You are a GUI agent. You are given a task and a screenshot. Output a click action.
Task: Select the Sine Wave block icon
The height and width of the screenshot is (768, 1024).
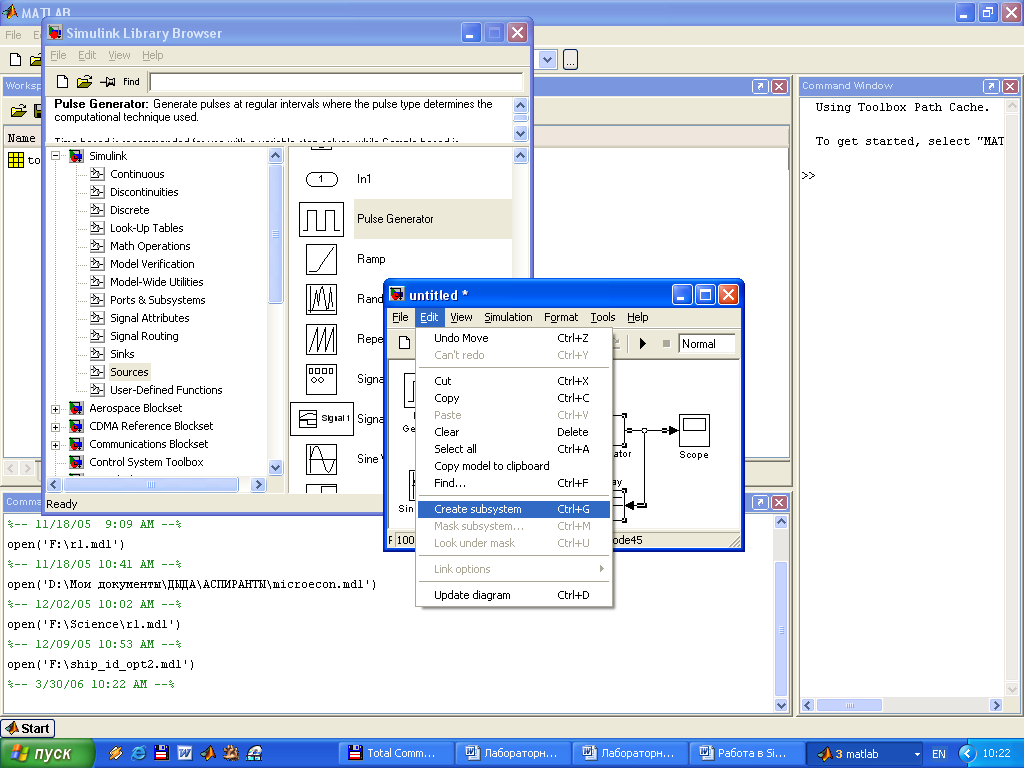tap(321, 459)
